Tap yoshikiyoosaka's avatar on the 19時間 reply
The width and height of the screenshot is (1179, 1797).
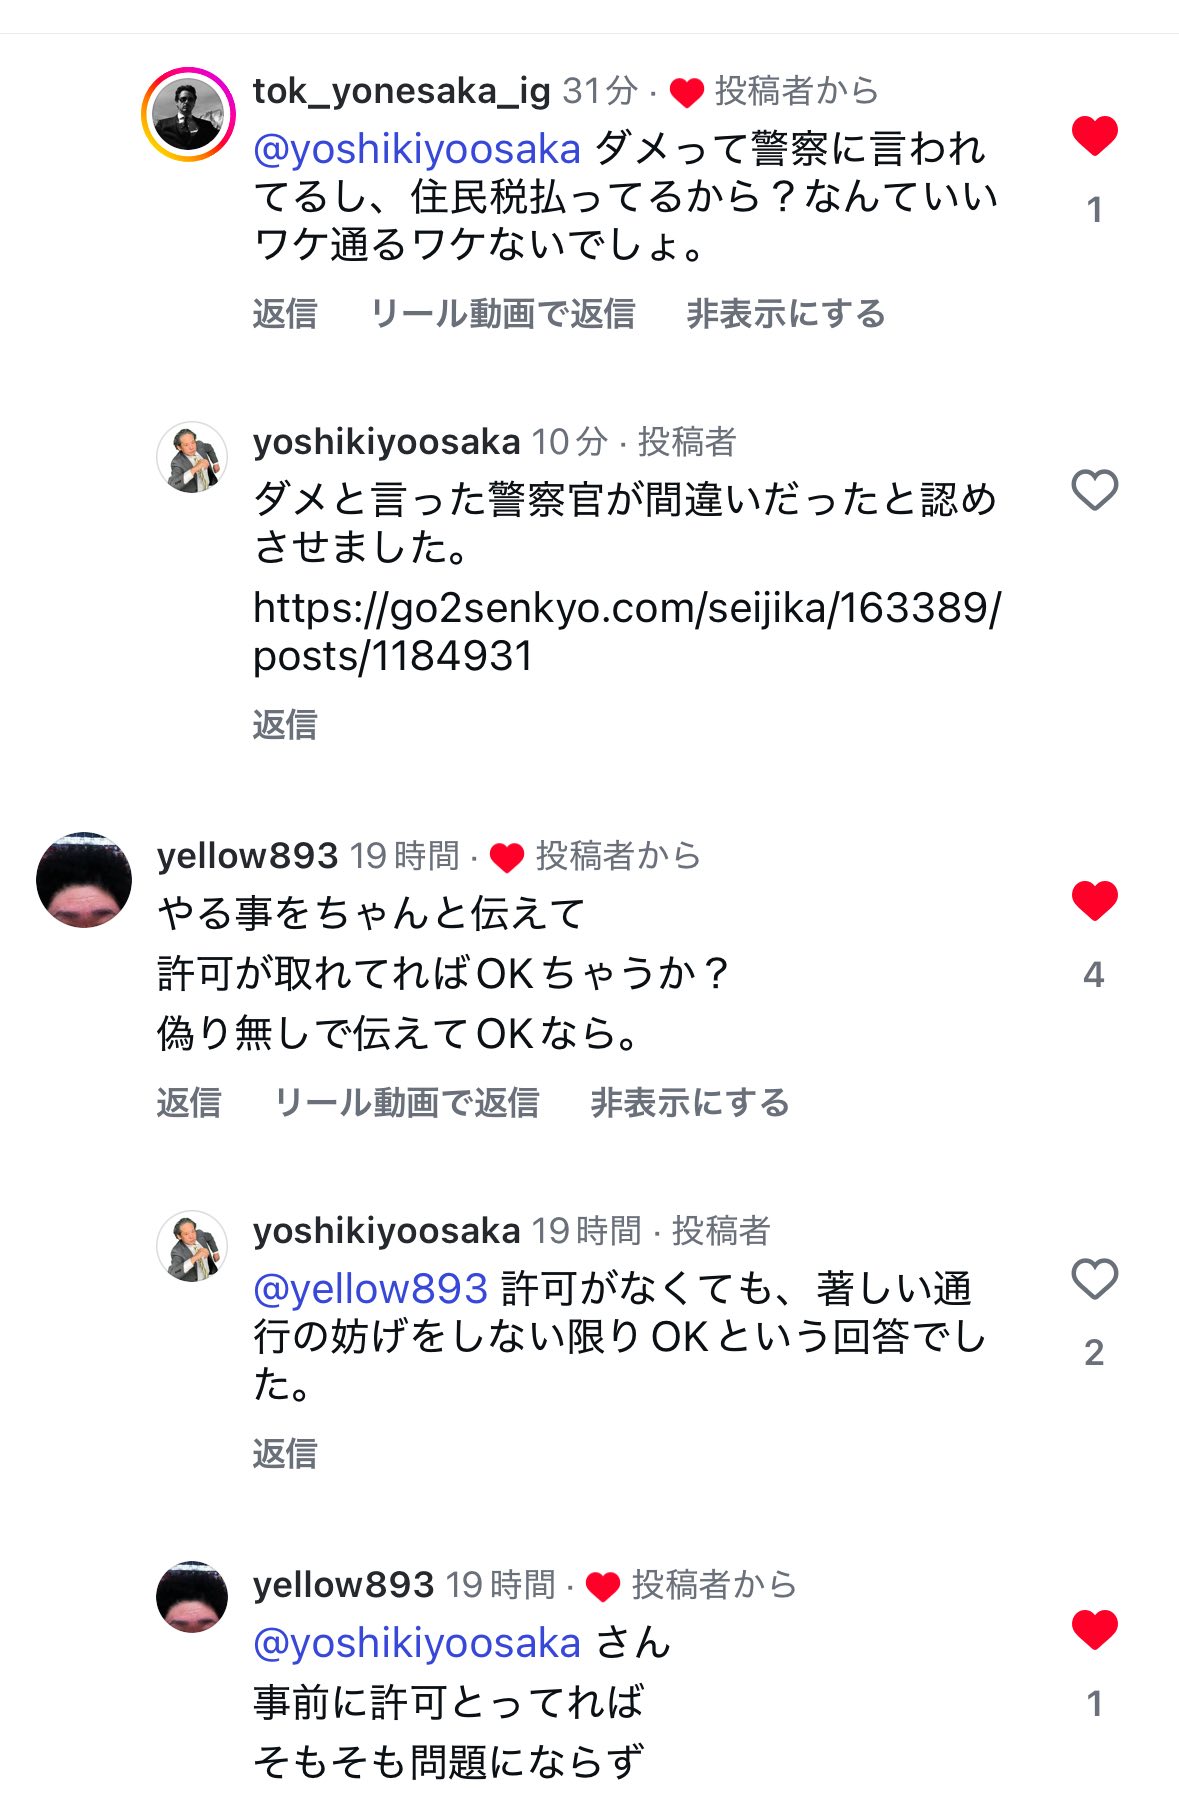(192, 1247)
